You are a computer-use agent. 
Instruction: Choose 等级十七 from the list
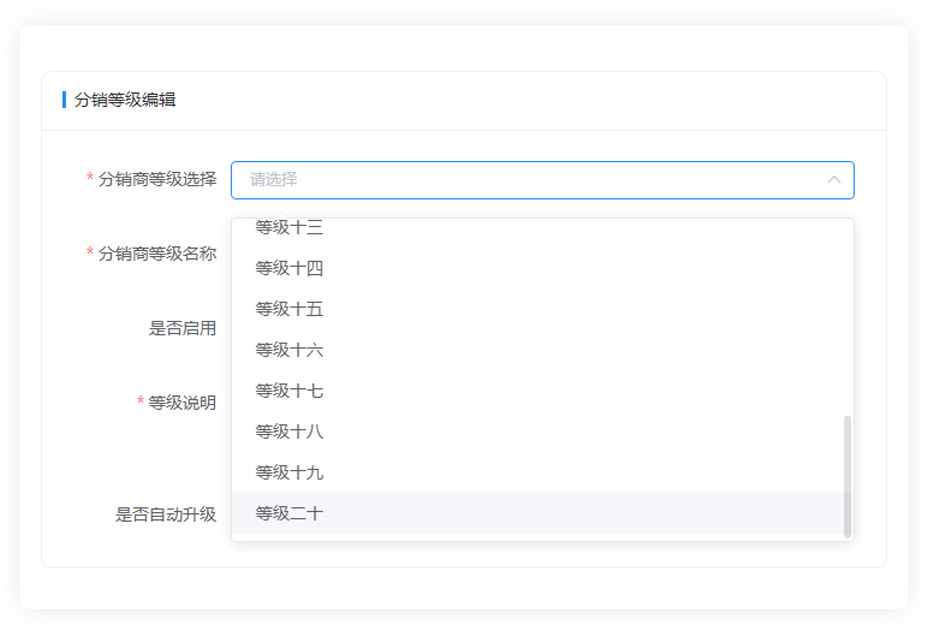click(290, 391)
